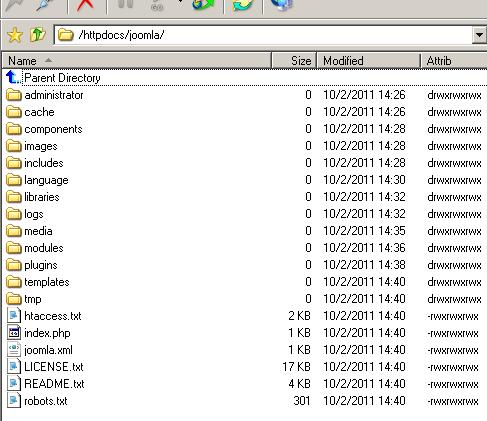Click the pause transfer toolbar icon
The width and height of the screenshot is (487, 421).
click(x=126, y=4)
